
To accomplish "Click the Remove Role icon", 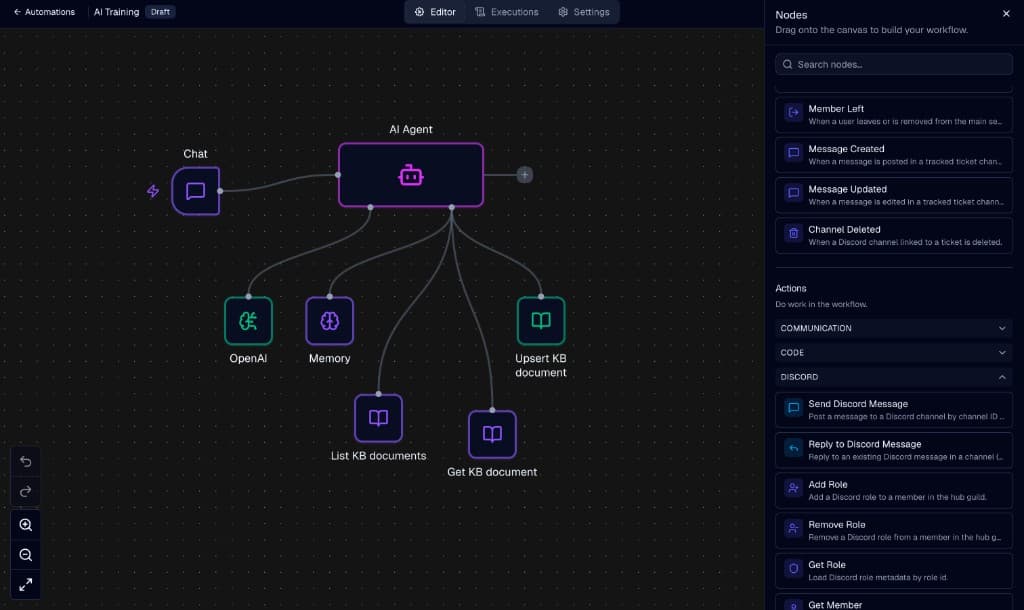I will (793, 528).
